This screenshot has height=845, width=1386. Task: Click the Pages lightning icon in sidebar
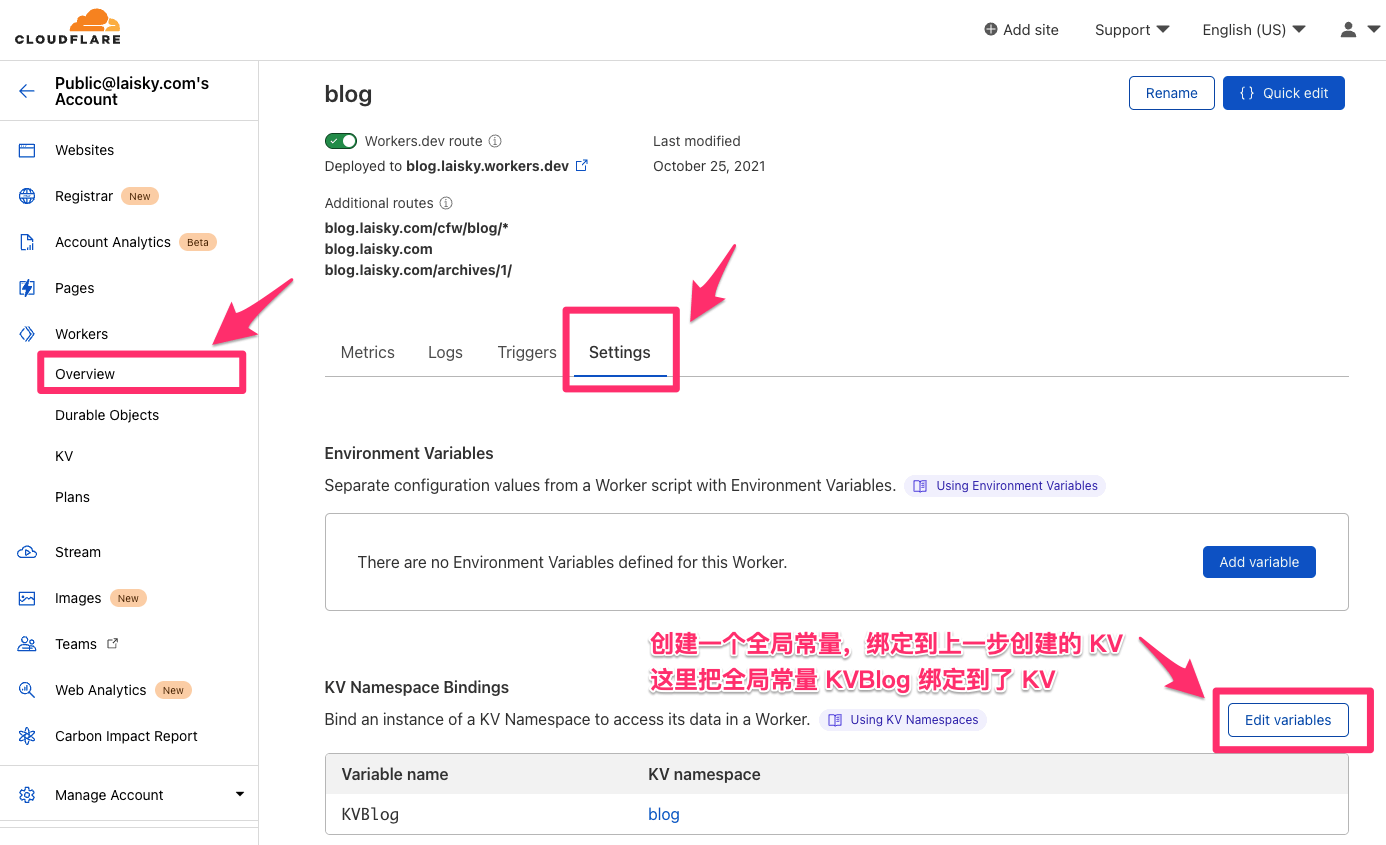[27, 288]
